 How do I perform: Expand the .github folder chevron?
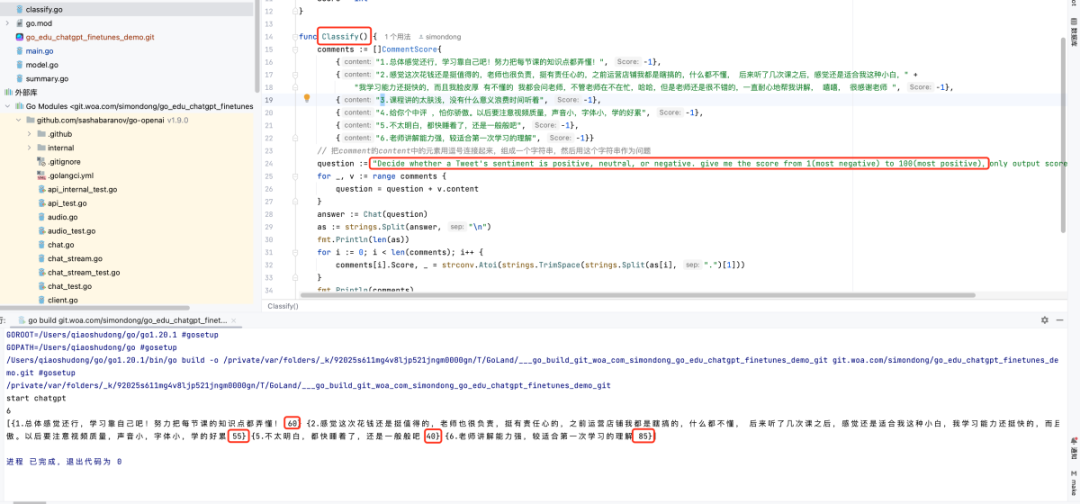29,134
